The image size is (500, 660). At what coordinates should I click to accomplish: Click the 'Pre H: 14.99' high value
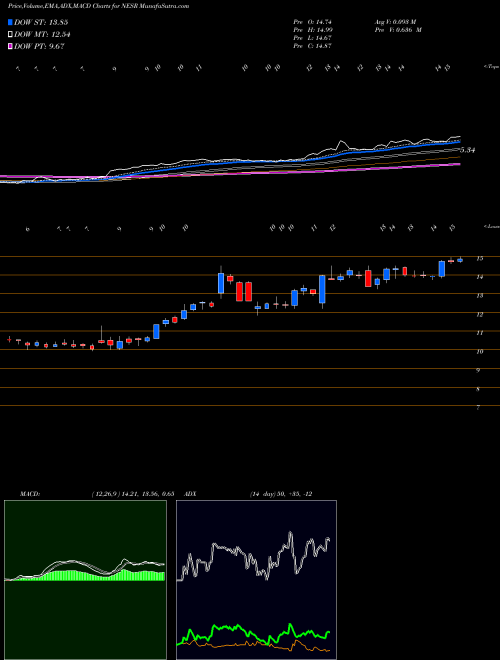(312, 30)
